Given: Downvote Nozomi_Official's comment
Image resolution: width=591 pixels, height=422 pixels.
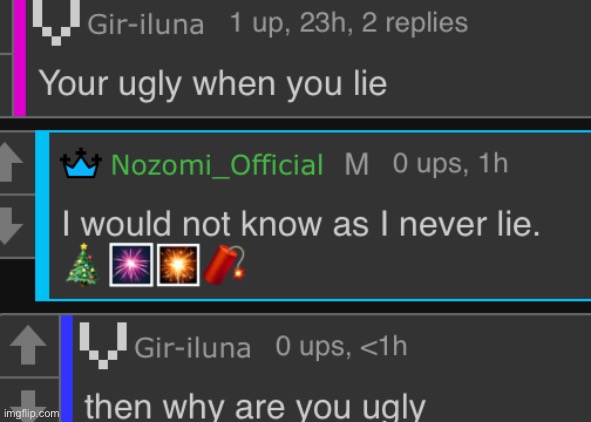Looking at the screenshot, I should point(11,225).
